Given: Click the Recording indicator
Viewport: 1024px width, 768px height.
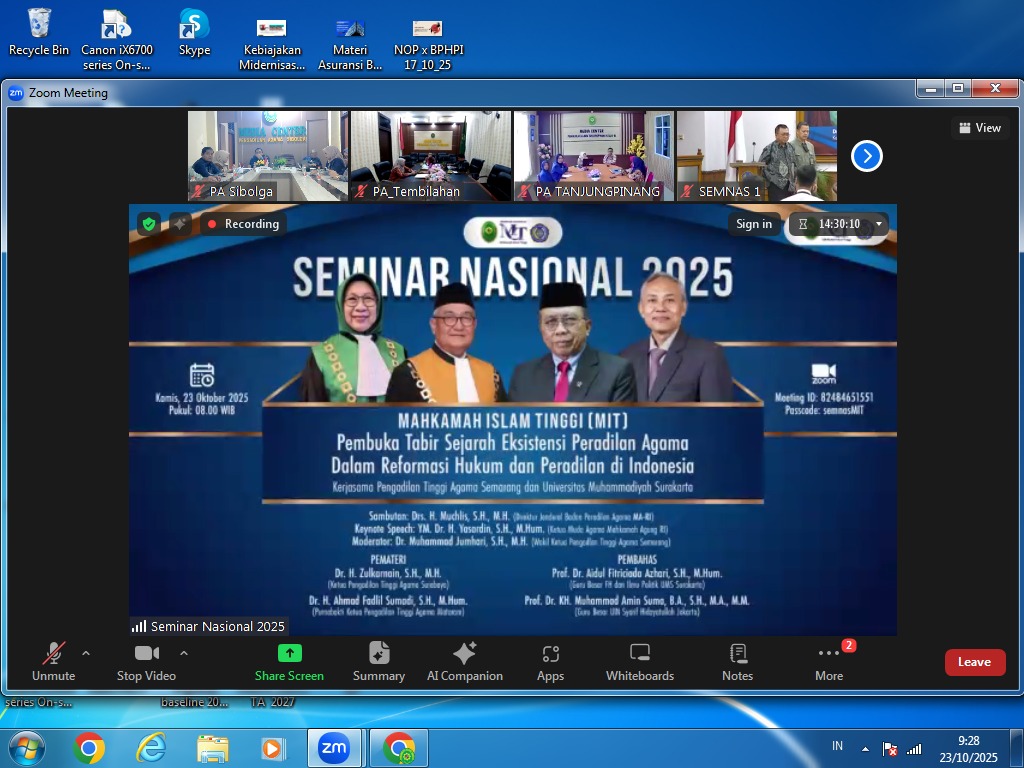Looking at the screenshot, I should [243, 224].
